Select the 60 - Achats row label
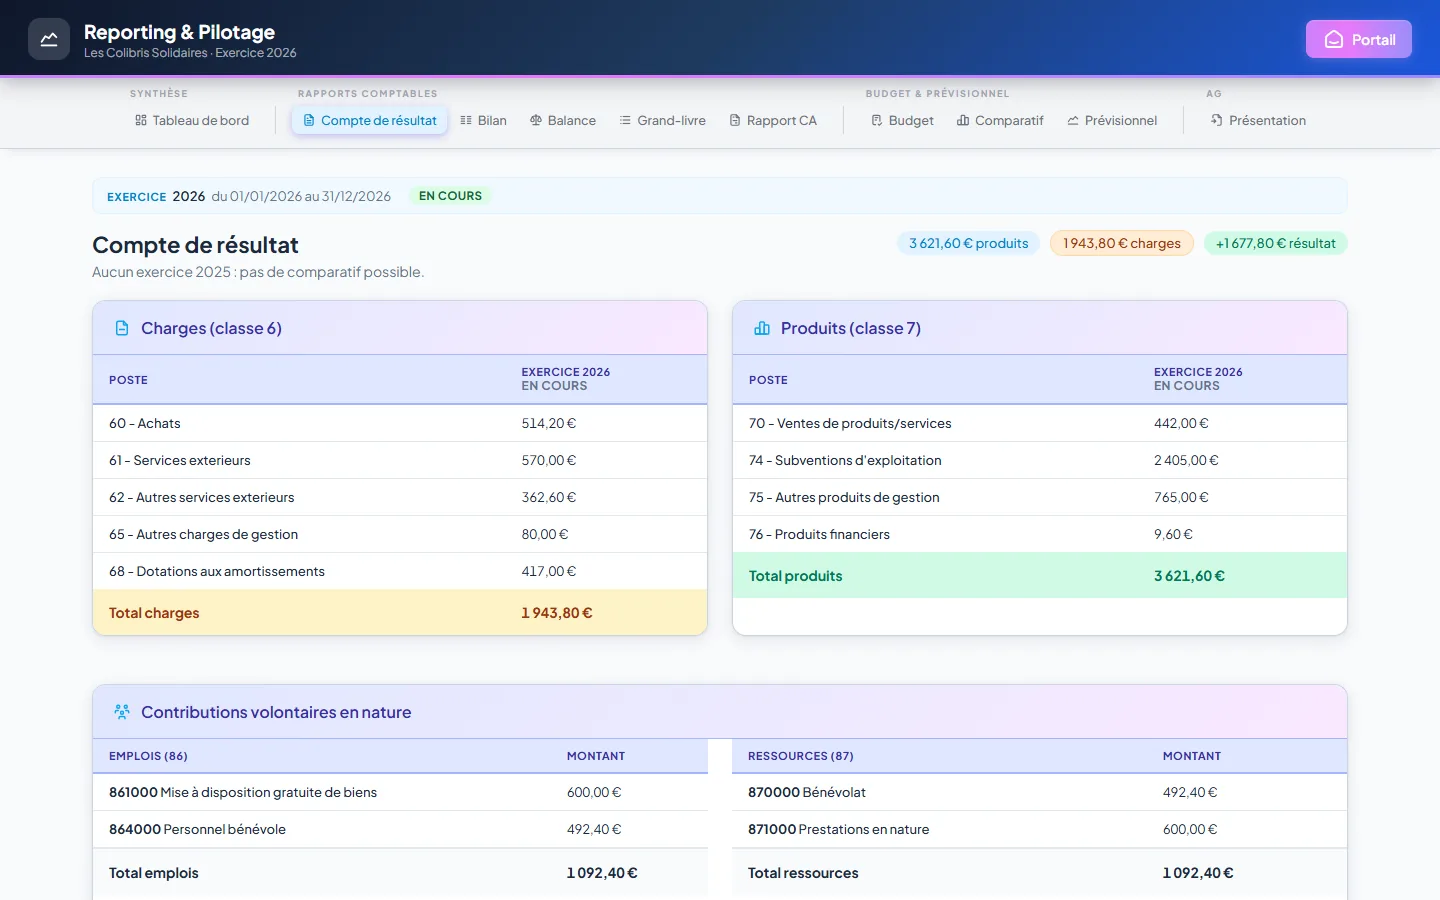The height and width of the screenshot is (900, 1440). 145,423
